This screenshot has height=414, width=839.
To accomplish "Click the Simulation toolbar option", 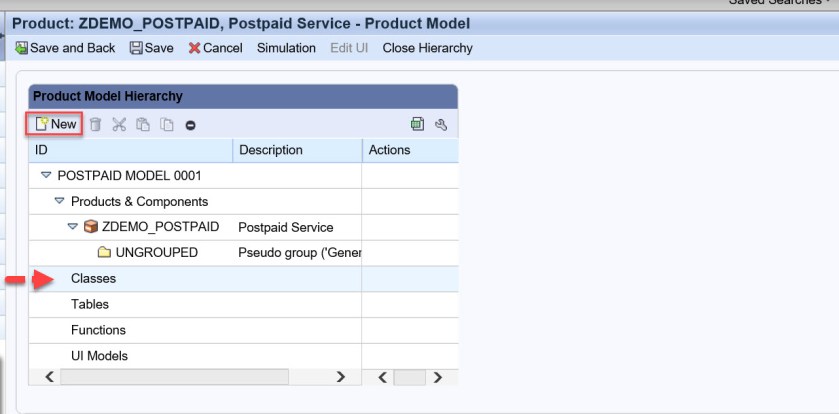I will pyautogui.click(x=286, y=48).
